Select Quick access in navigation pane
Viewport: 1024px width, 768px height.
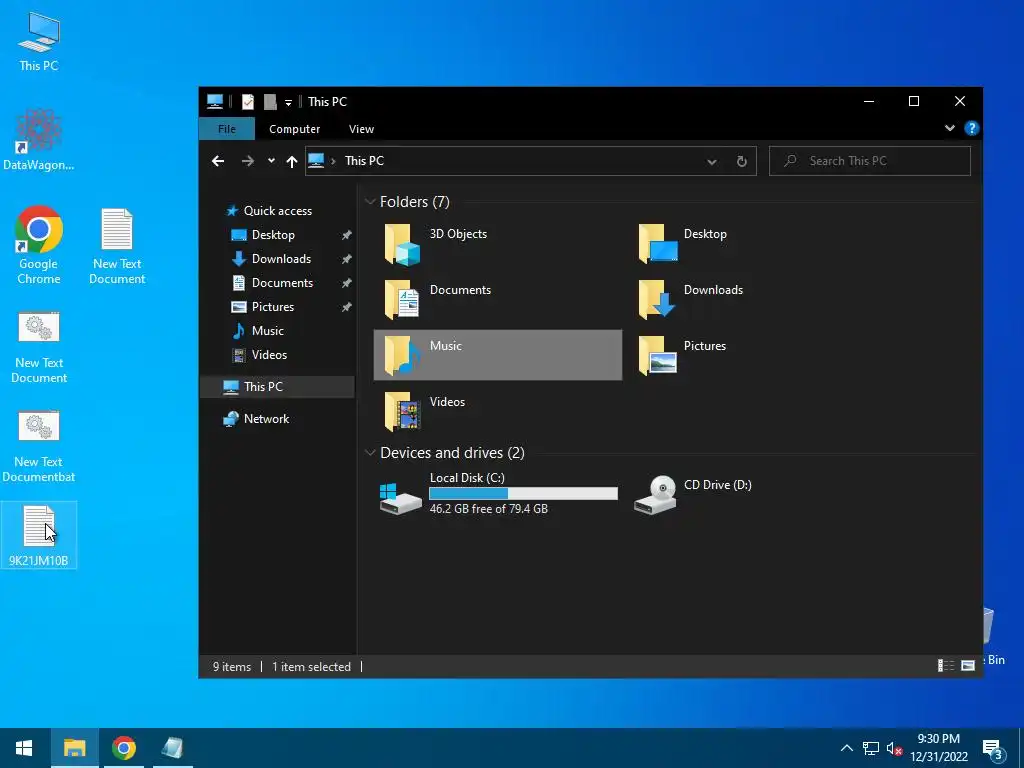pyautogui.click(x=277, y=211)
